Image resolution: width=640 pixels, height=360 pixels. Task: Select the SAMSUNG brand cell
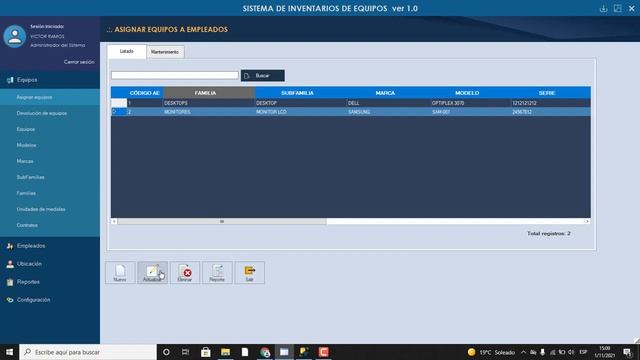389,112
